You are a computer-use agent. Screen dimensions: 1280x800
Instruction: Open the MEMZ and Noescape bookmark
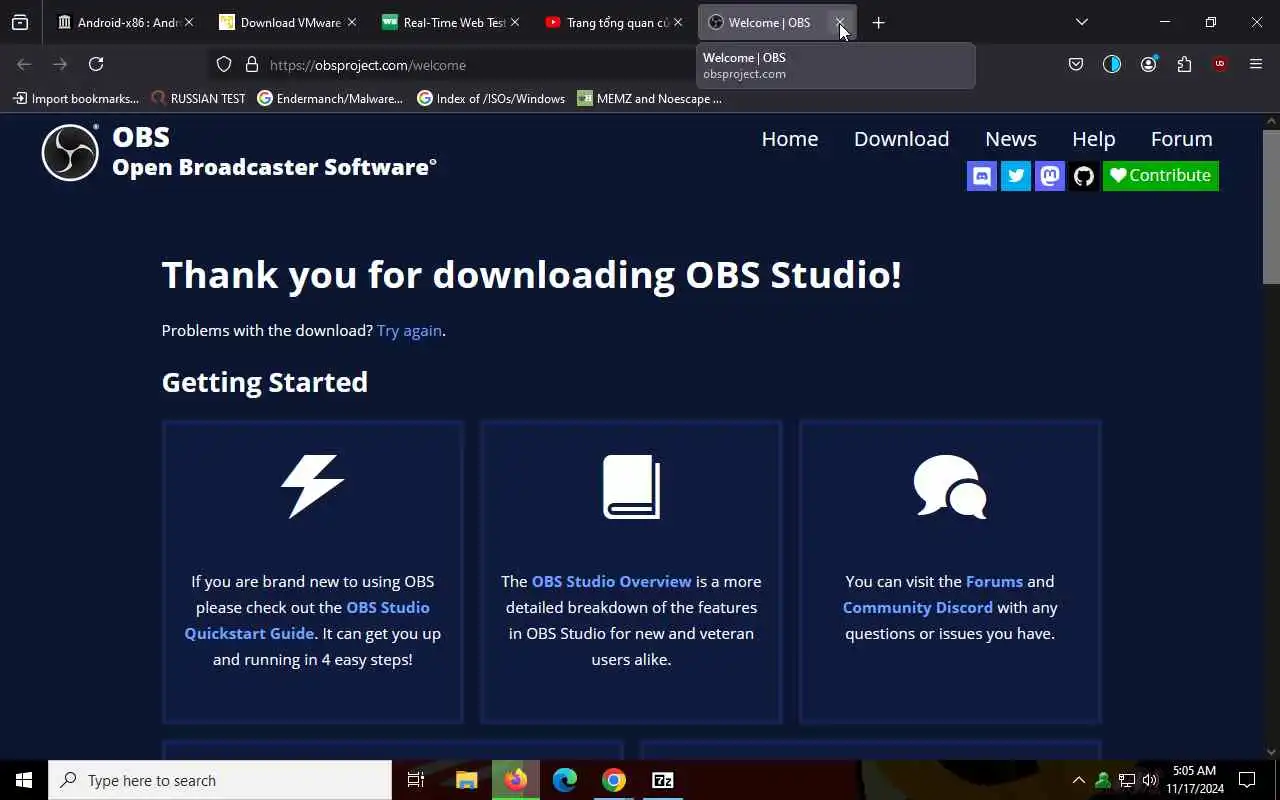650,98
